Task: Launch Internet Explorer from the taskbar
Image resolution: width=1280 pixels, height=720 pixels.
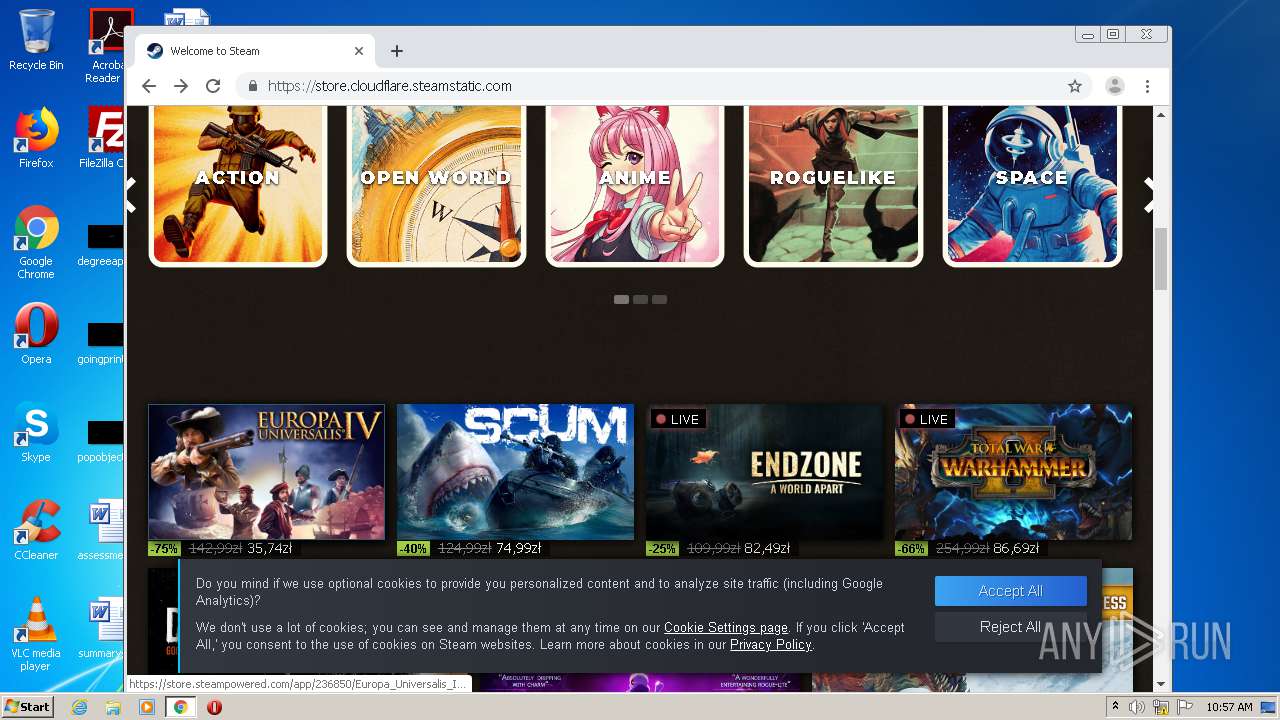Action: (79, 707)
